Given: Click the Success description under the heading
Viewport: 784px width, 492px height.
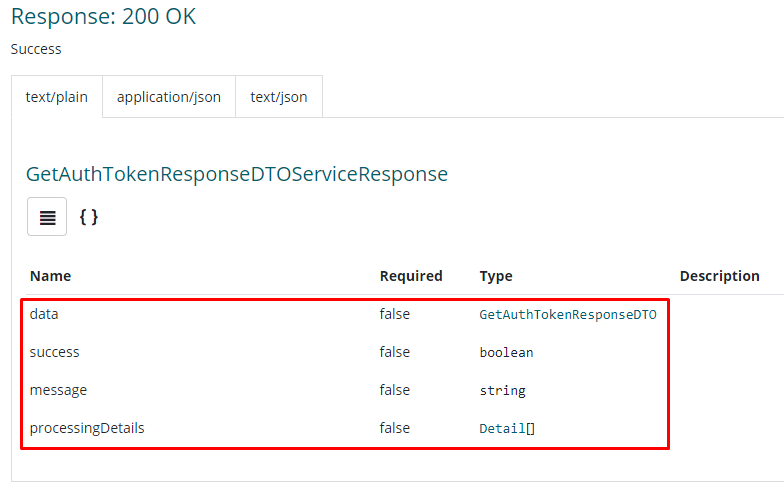Looking at the screenshot, I should [x=36, y=49].
